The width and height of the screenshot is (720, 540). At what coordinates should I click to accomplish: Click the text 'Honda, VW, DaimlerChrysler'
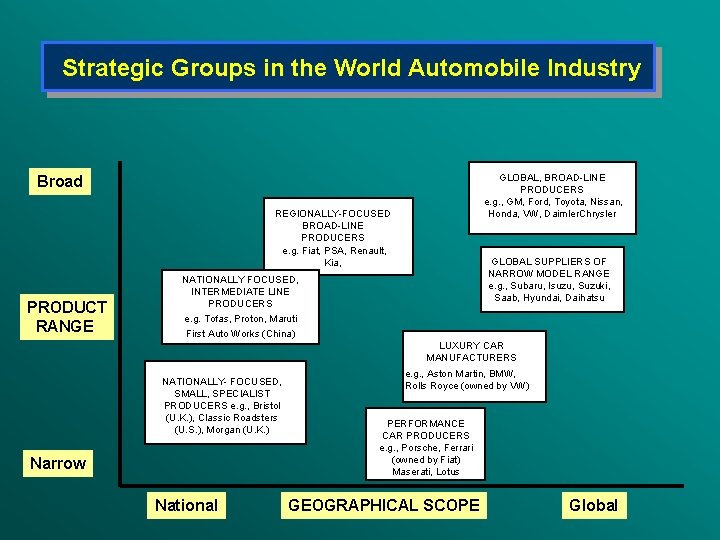coord(552,214)
